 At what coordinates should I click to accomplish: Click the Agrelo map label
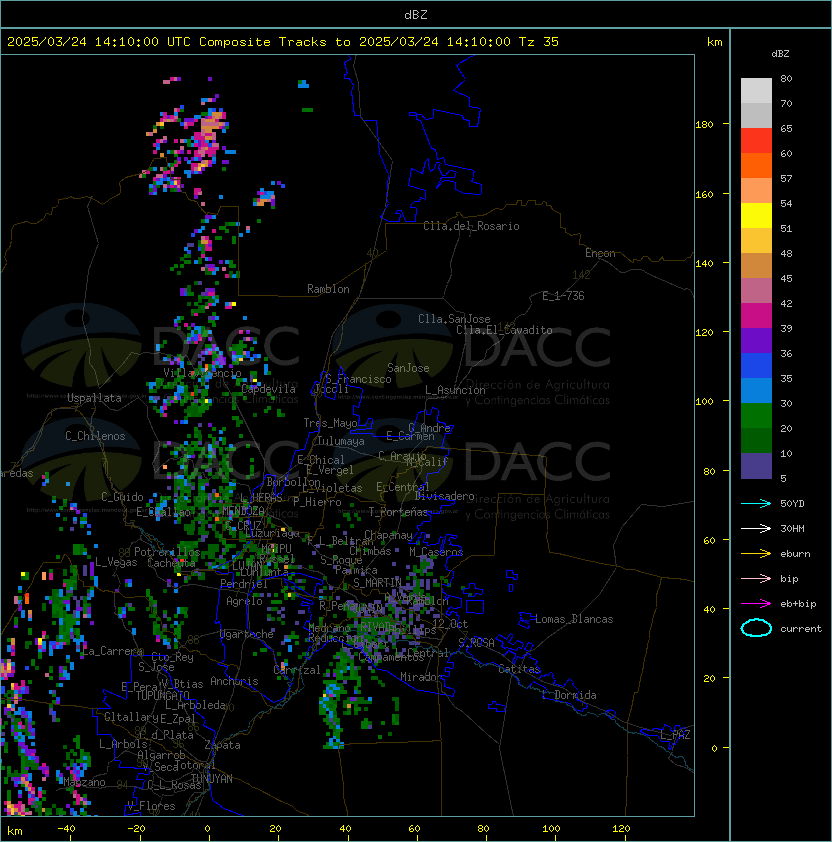(x=244, y=601)
